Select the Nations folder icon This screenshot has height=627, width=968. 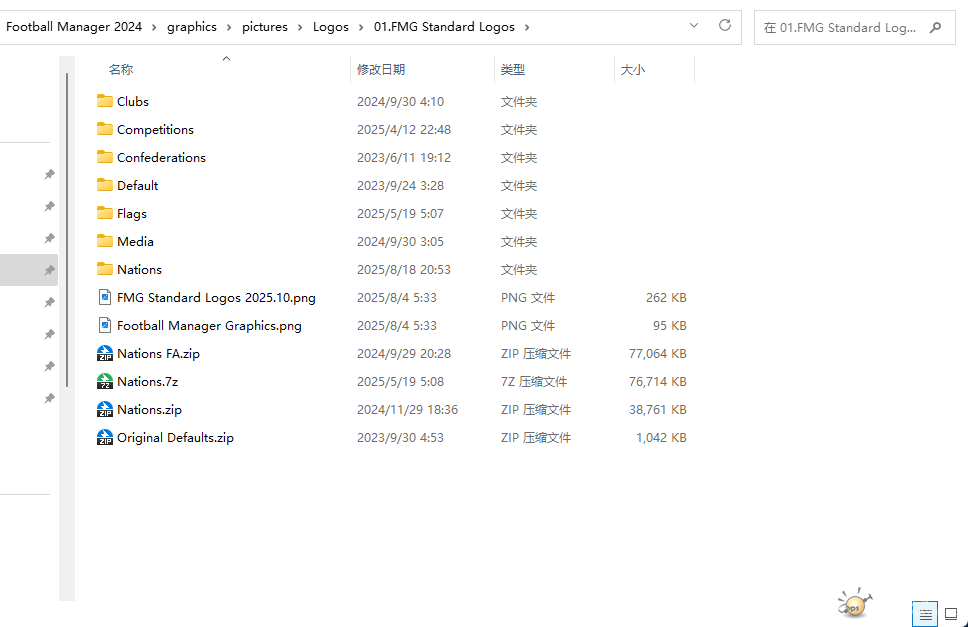click(105, 269)
